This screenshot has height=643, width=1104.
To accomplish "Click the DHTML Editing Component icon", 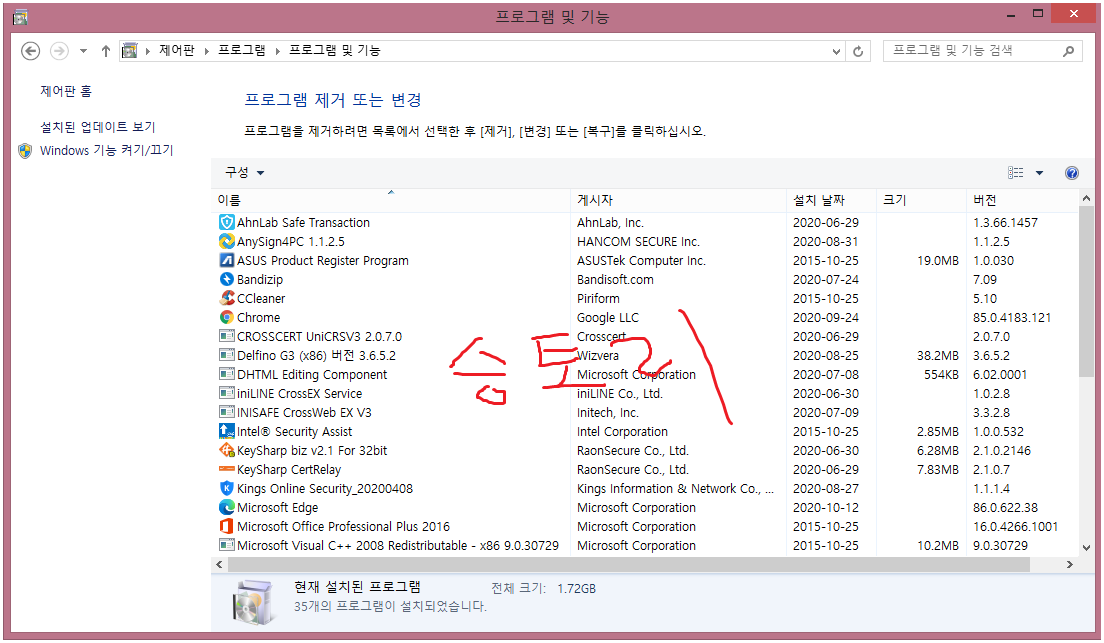I will (227, 375).
